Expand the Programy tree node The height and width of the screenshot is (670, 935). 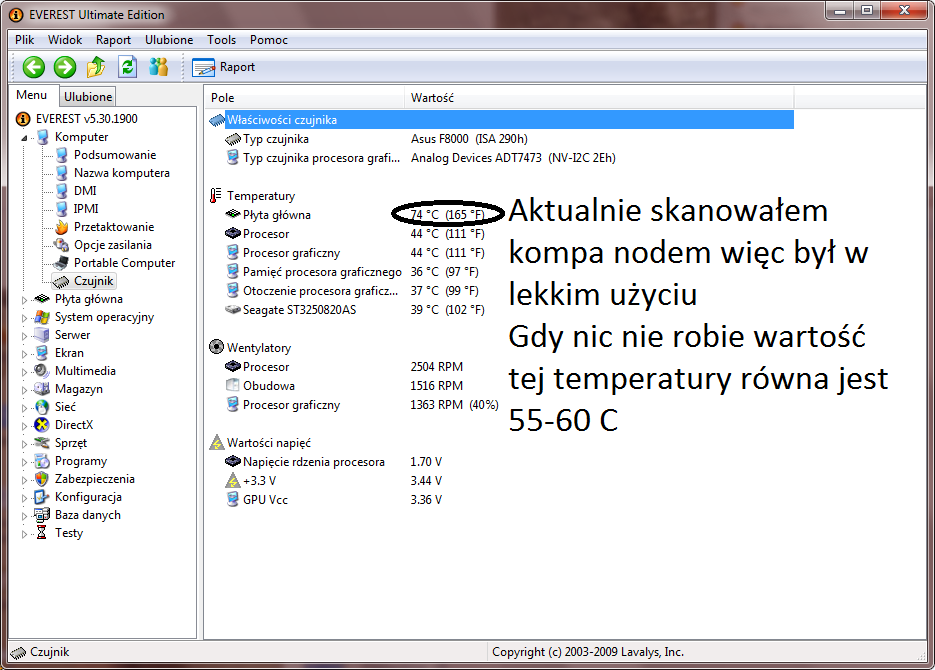click(x=24, y=462)
